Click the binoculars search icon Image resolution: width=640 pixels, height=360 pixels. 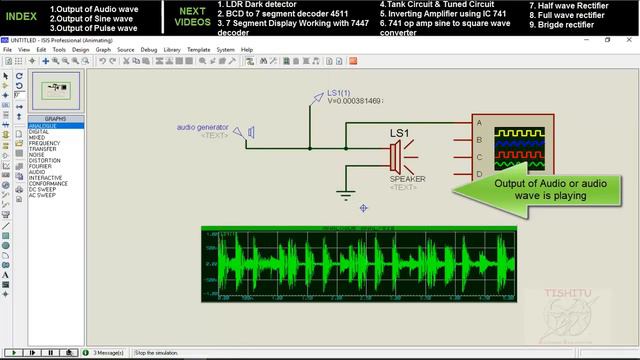(264, 61)
